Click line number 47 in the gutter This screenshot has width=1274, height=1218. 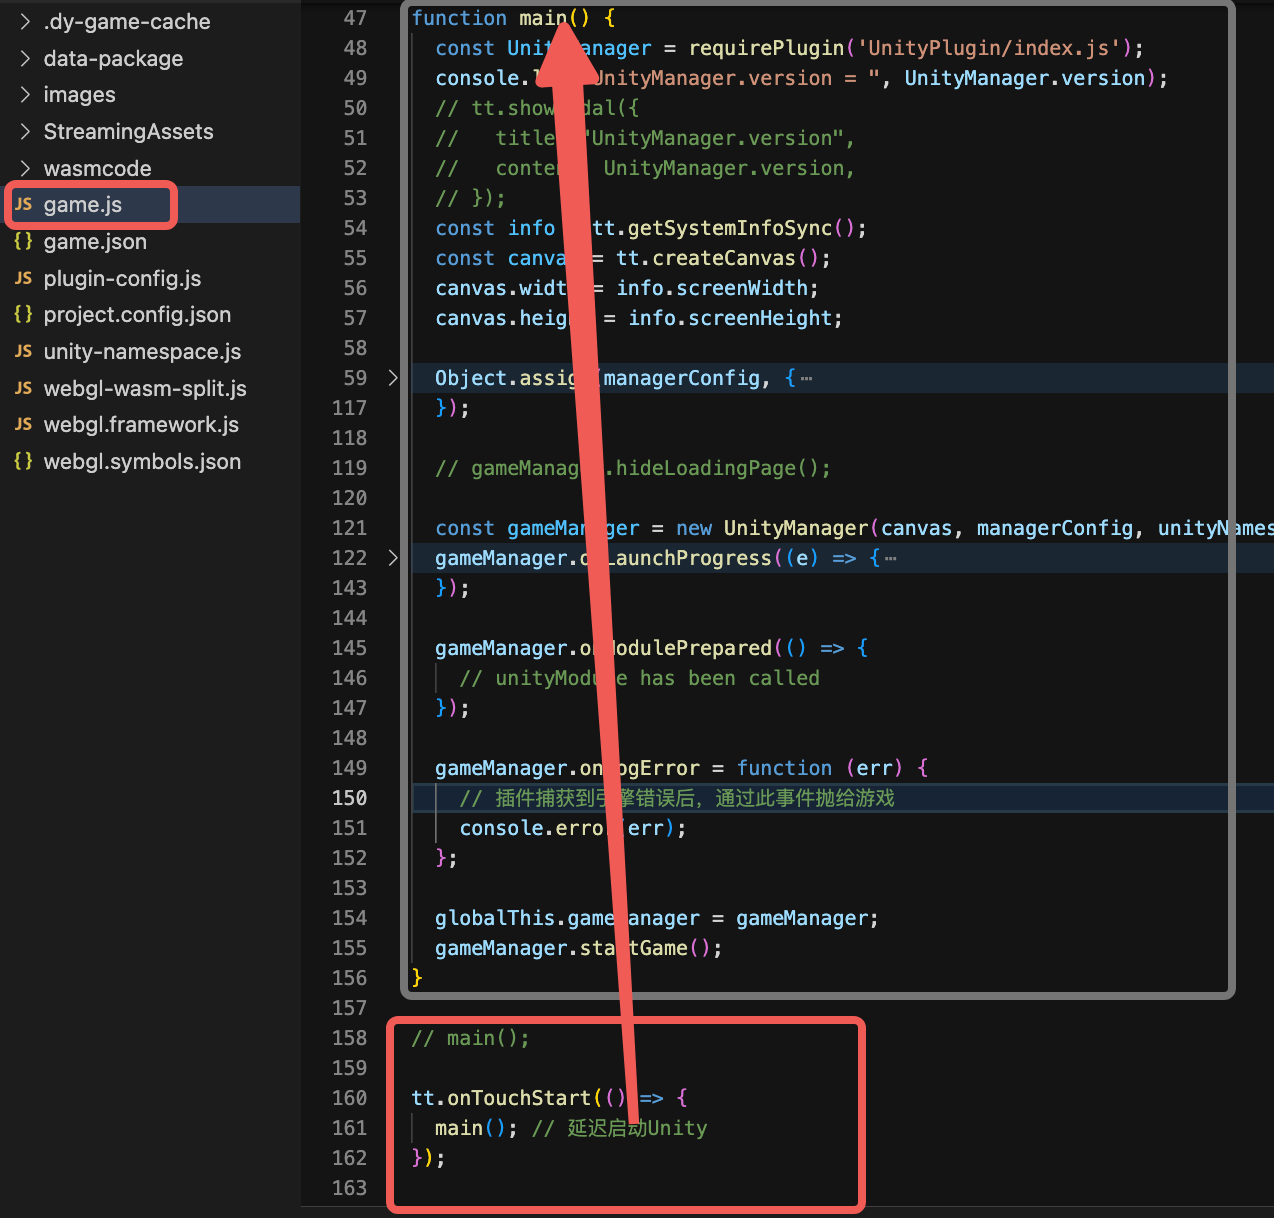(355, 18)
